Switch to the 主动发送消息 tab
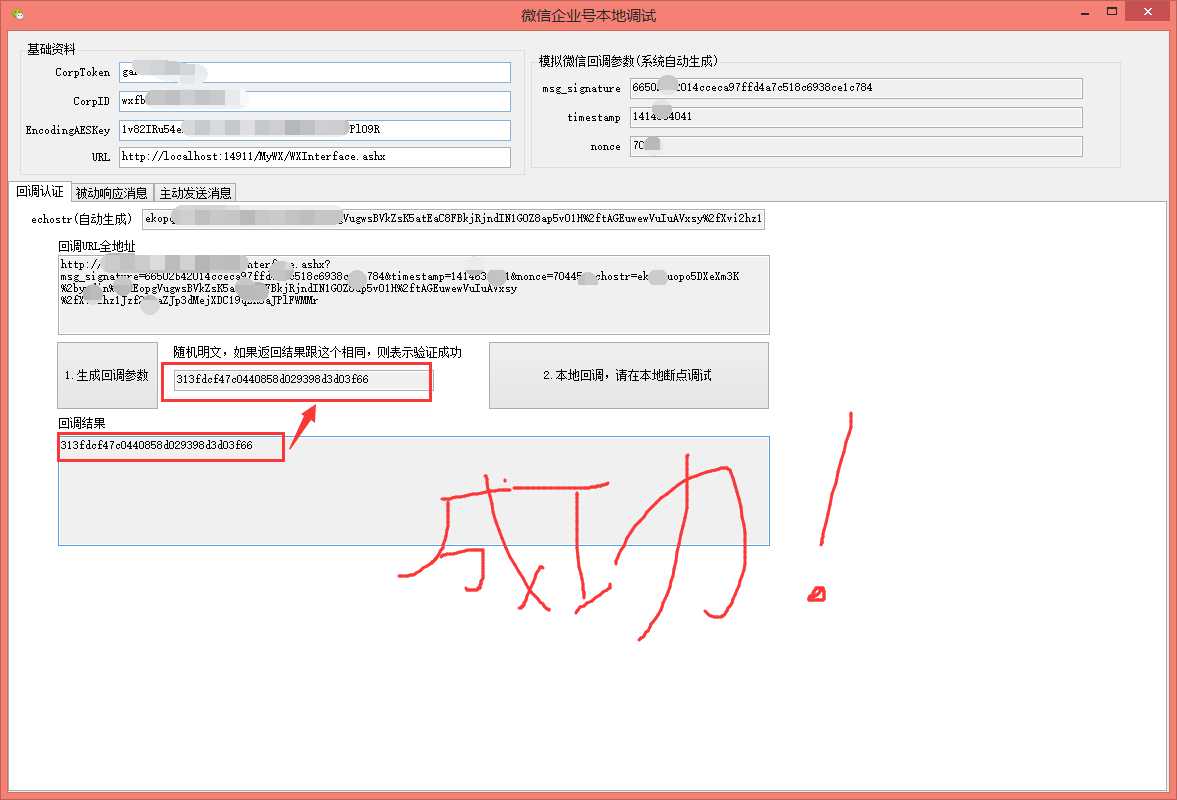 [x=195, y=193]
